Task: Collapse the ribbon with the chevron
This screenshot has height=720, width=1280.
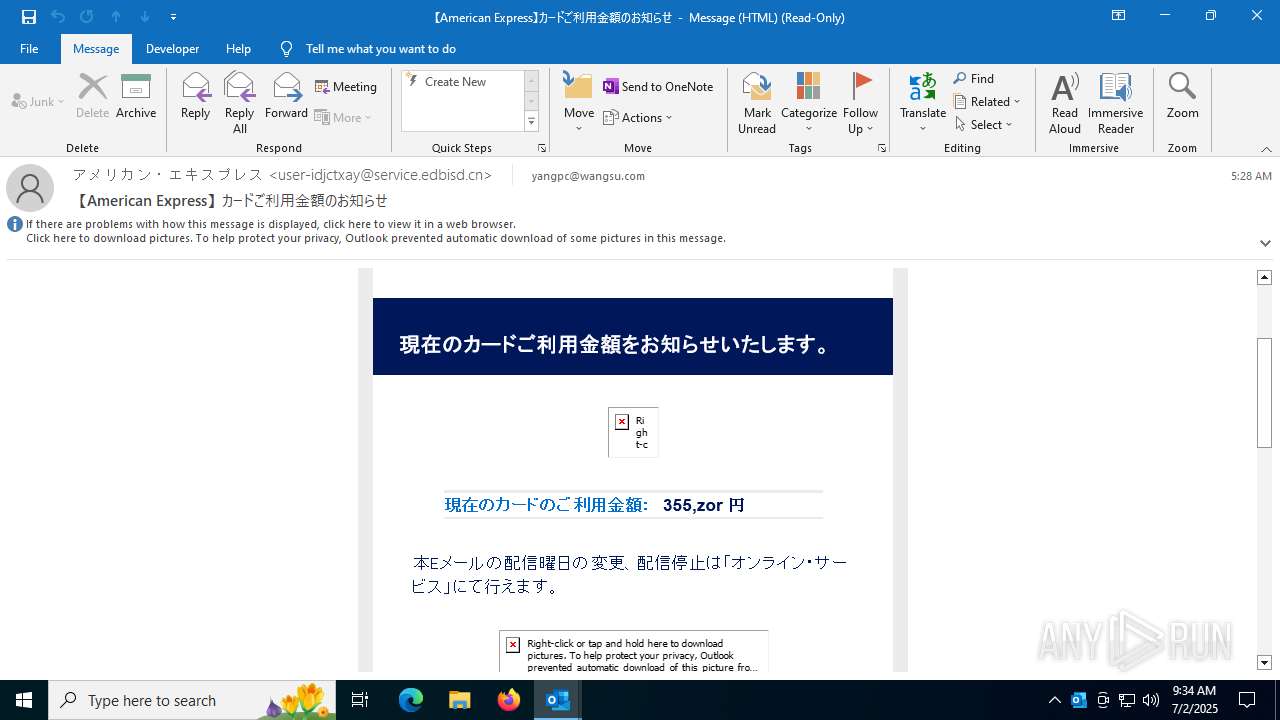Action: [x=1266, y=149]
